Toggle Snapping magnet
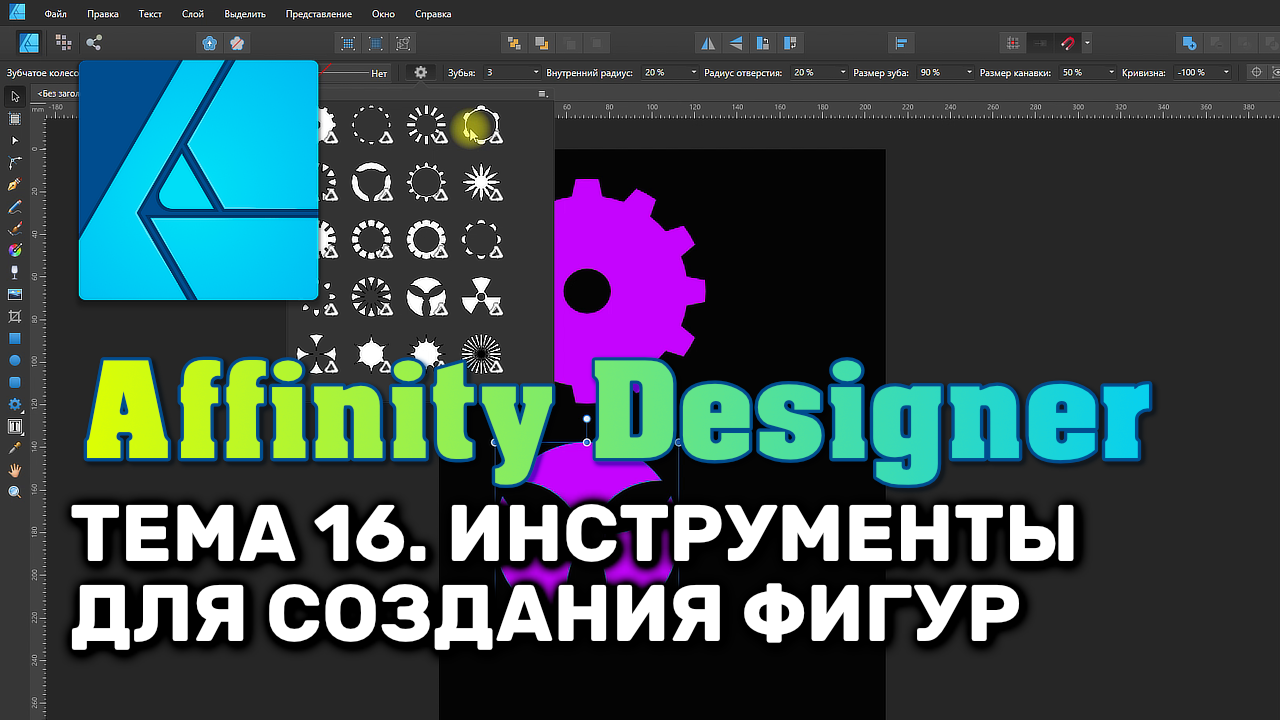The image size is (1280, 720). point(1068,43)
